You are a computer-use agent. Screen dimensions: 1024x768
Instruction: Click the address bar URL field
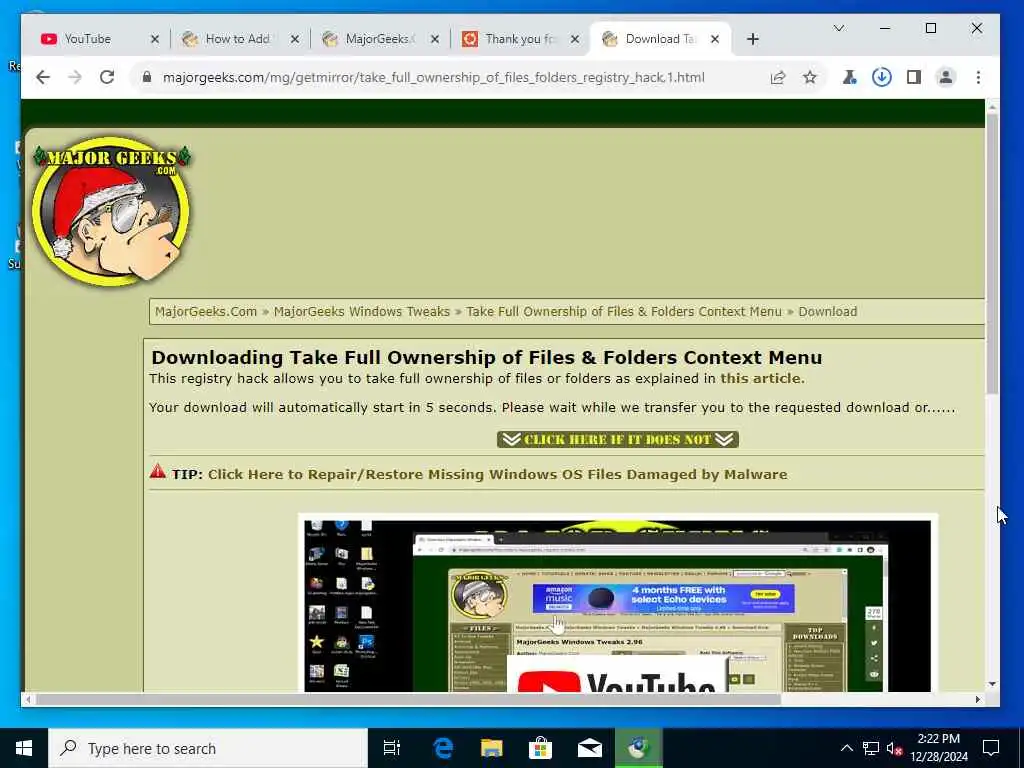coord(434,77)
